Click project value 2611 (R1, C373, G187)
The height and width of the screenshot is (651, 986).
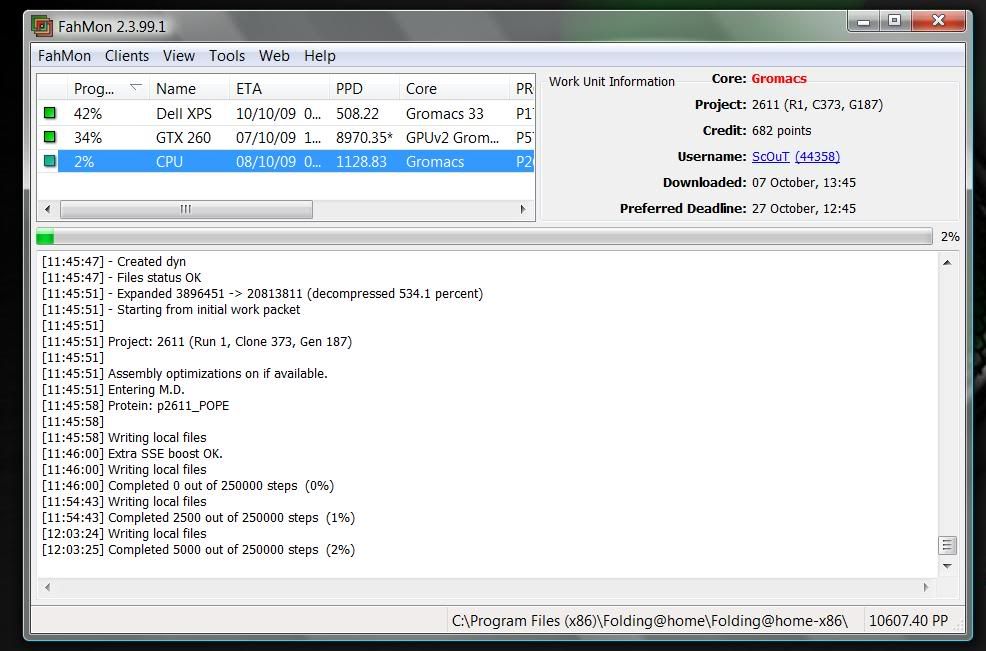(817, 104)
